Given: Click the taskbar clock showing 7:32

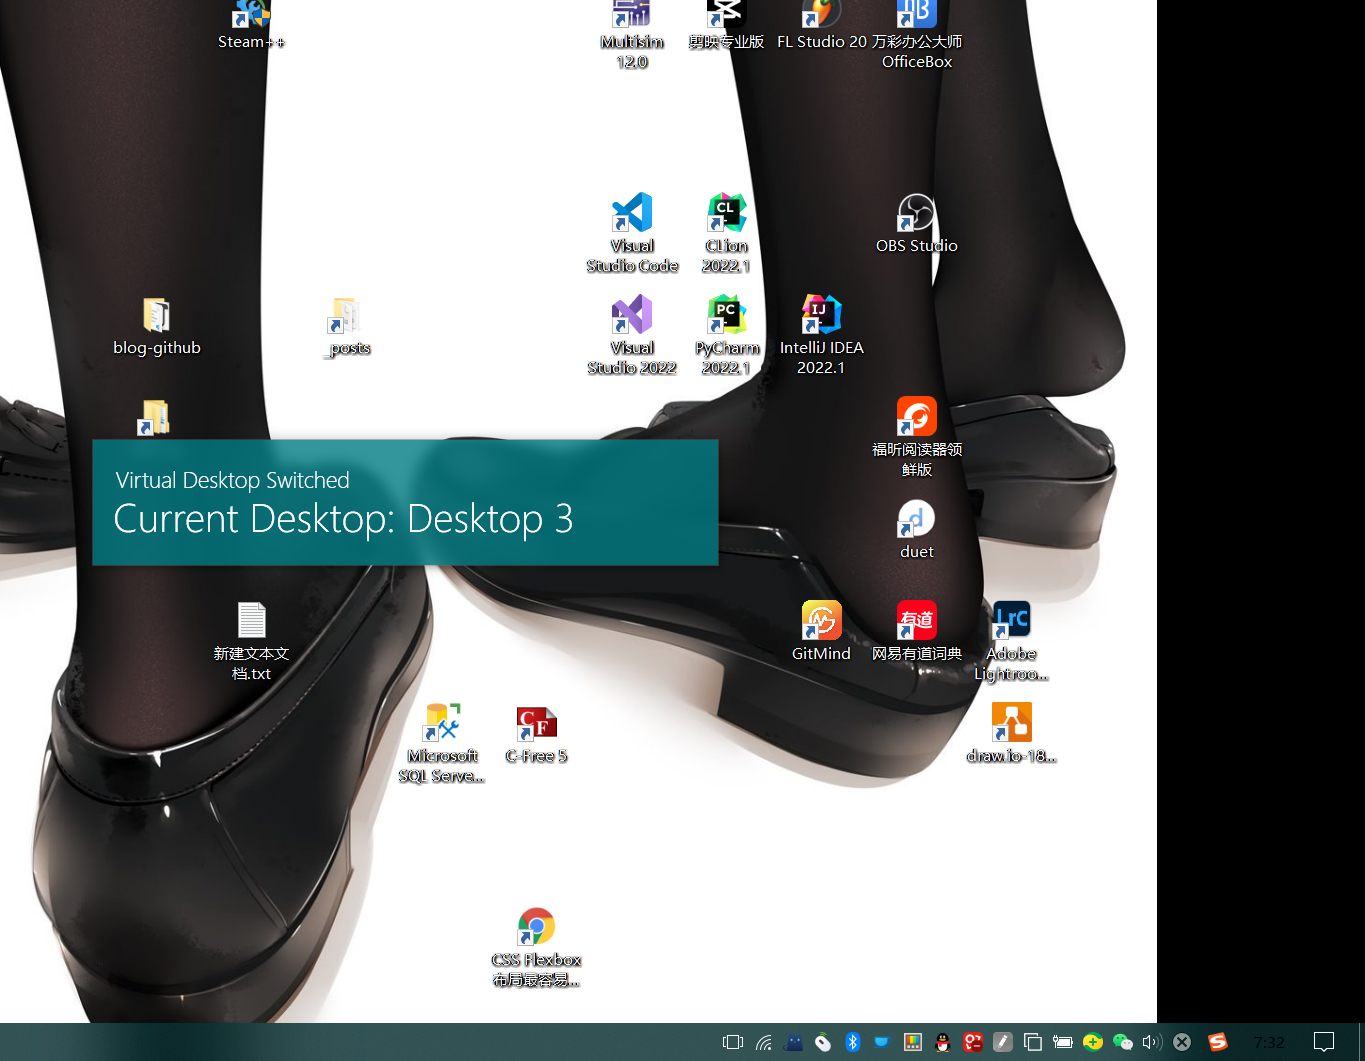Looking at the screenshot, I should point(1269,1042).
